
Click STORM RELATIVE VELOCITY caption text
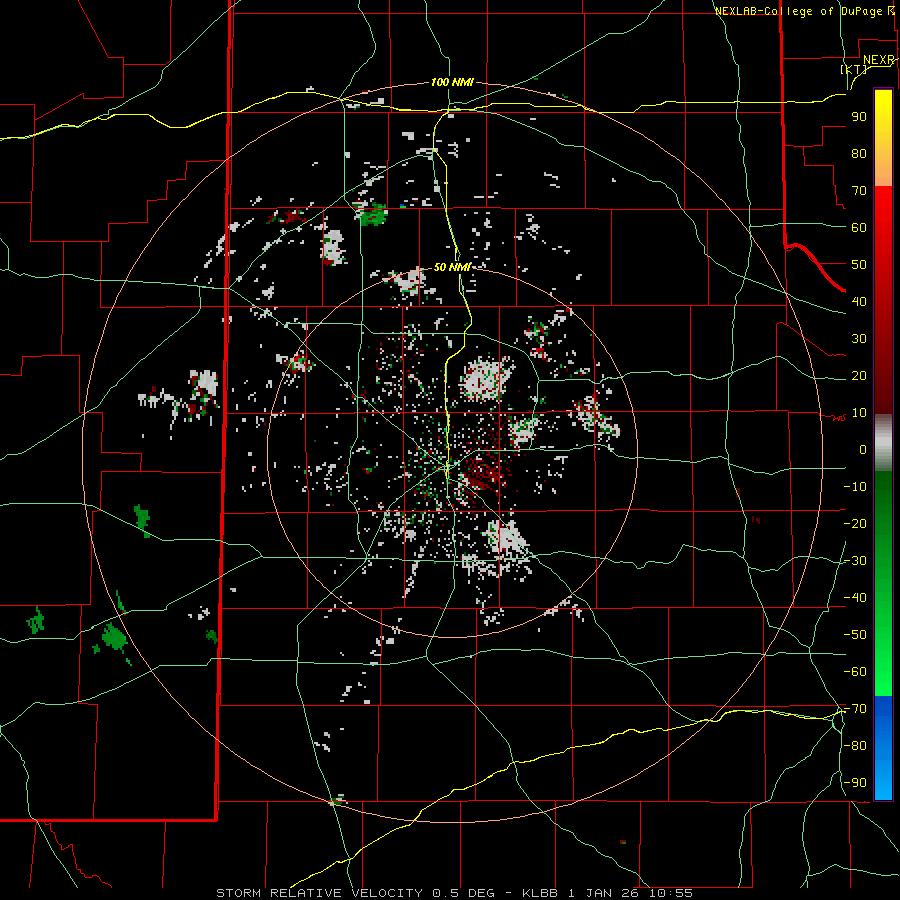(x=319, y=893)
